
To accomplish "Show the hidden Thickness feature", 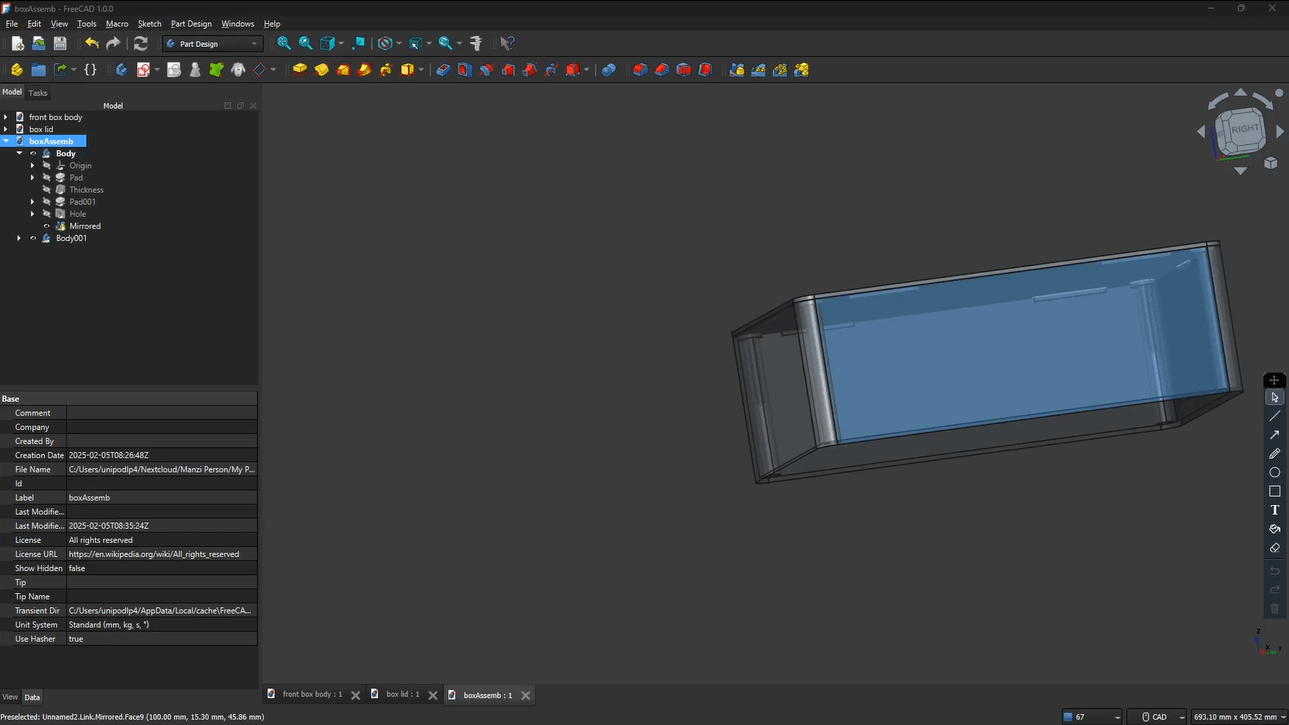I will (x=47, y=190).
